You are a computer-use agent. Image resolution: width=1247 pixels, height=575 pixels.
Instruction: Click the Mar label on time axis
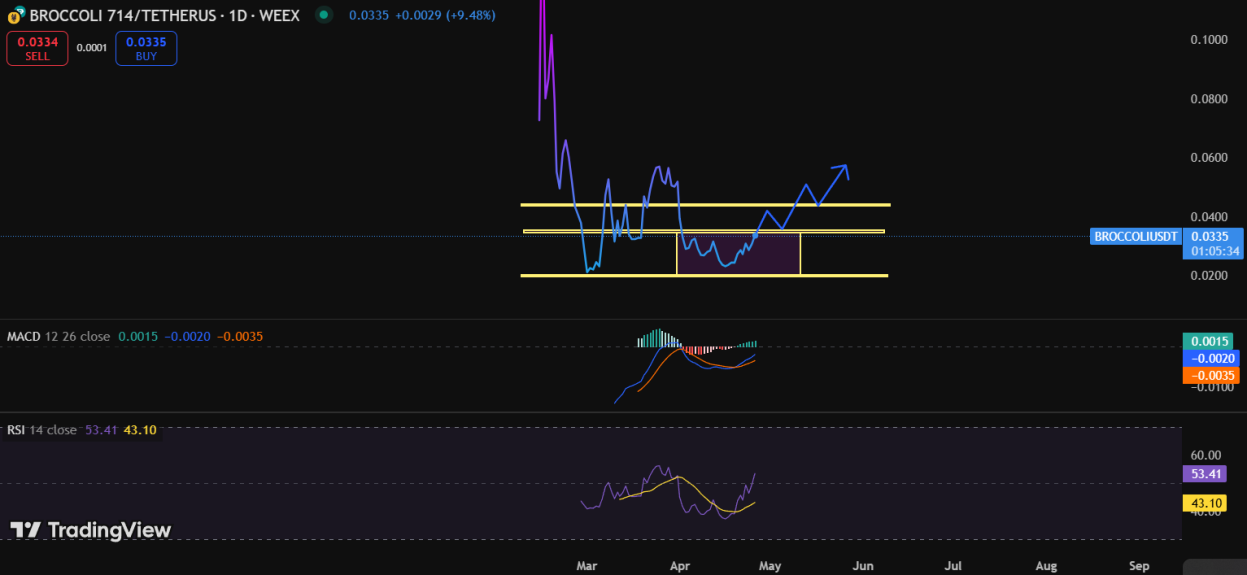pos(587,566)
